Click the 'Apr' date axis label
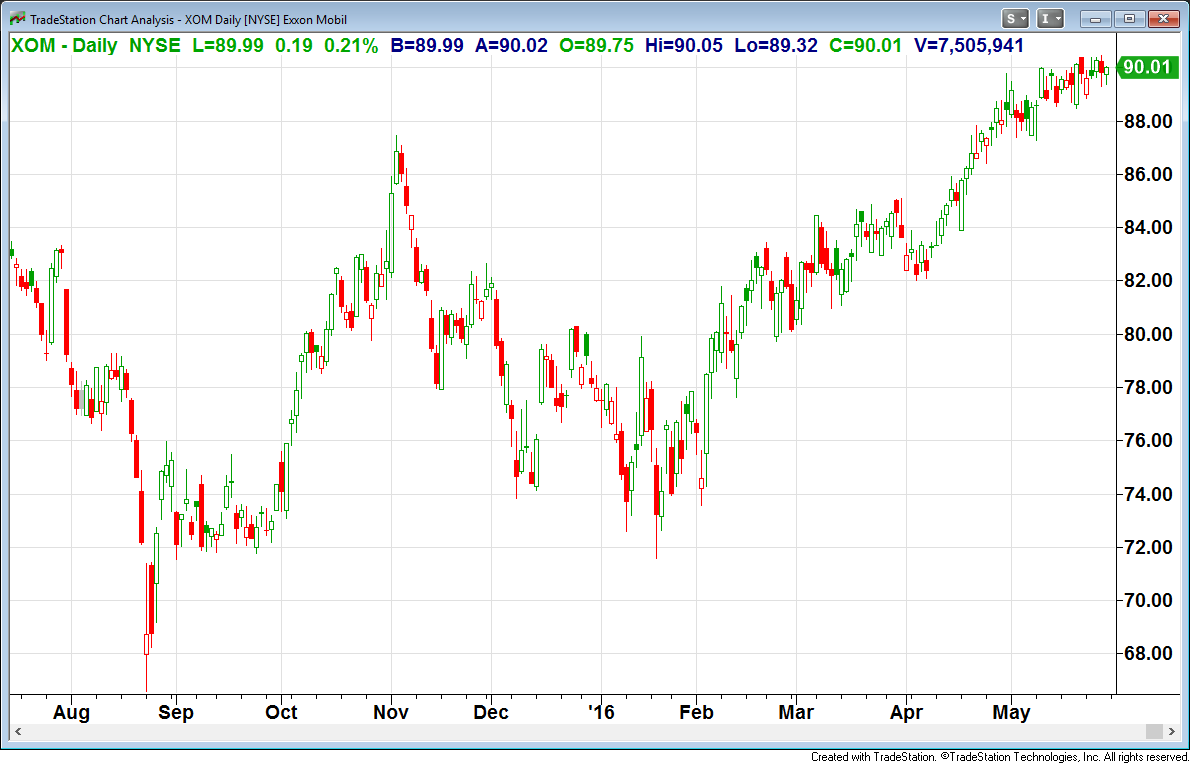This screenshot has width=1190, height=763. pos(906,713)
